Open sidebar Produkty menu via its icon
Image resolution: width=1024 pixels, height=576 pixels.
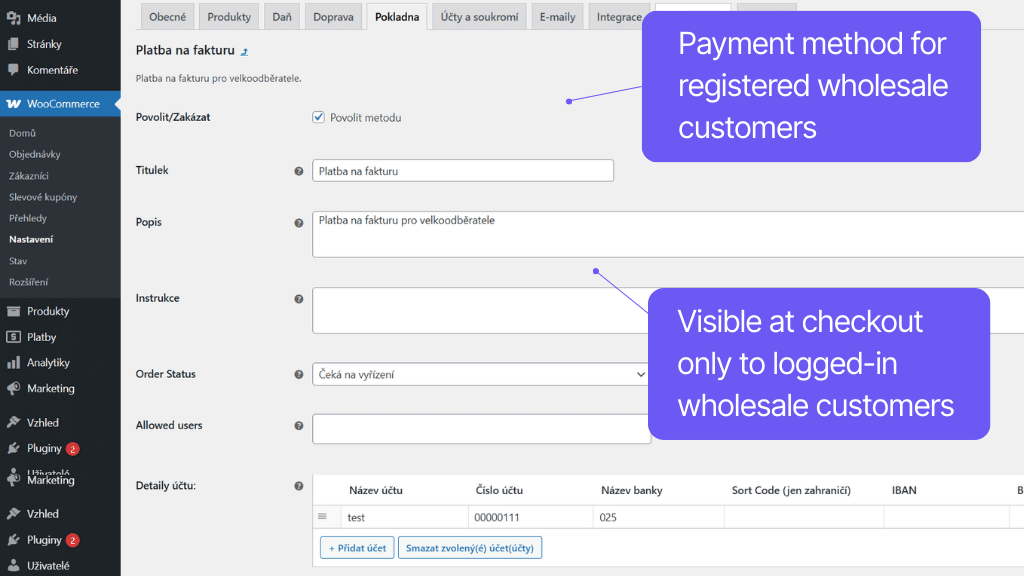13,311
